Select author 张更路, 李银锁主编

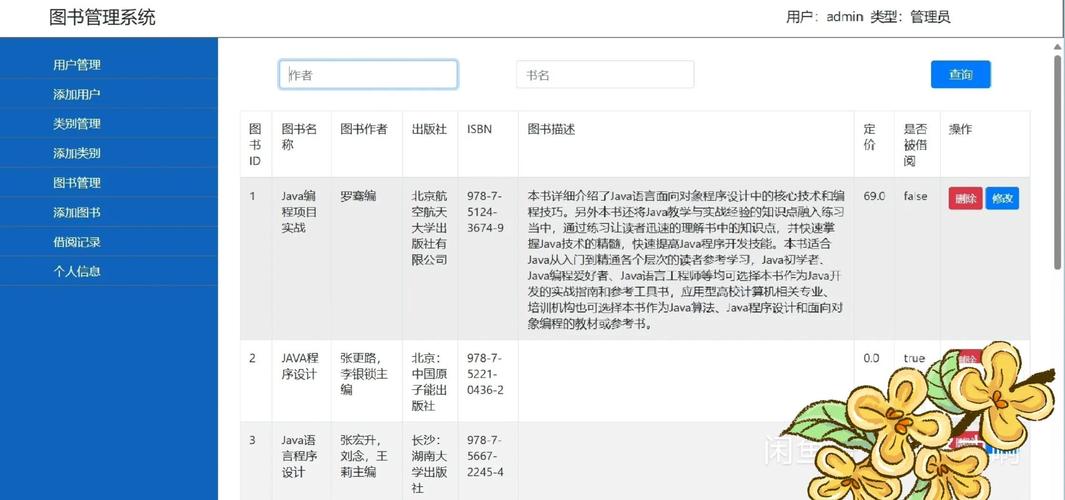(364, 374)
